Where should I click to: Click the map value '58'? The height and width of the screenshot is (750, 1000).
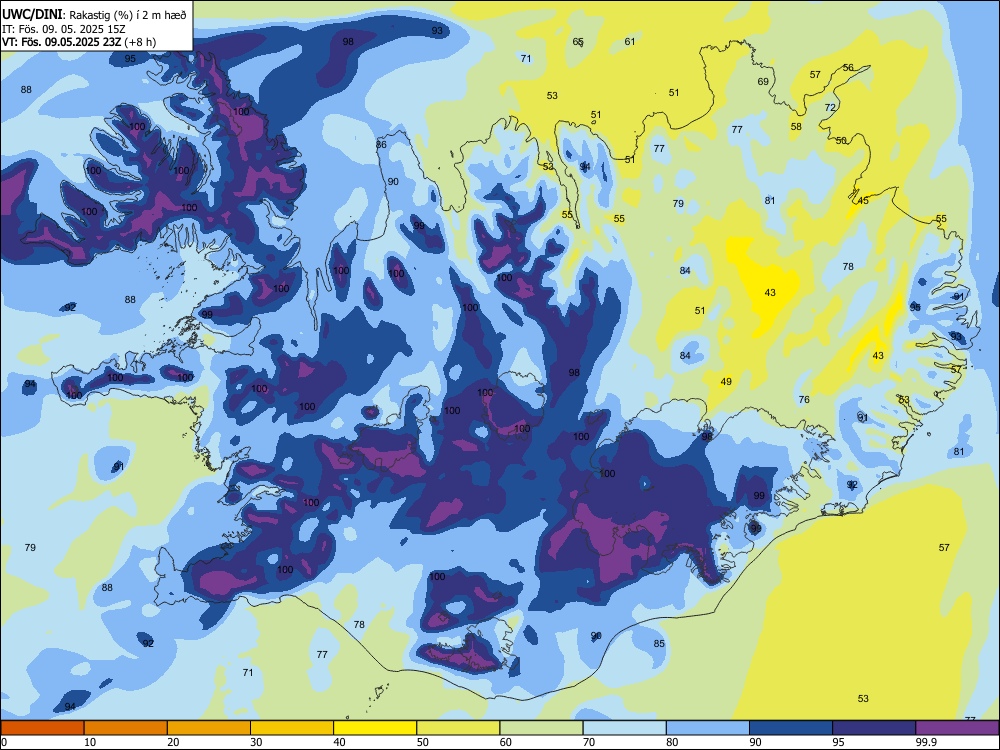click(796, 127)
